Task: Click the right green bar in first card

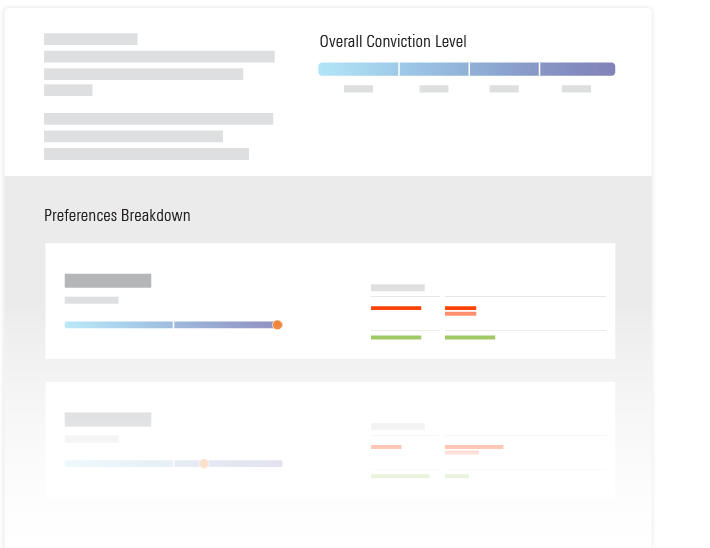Action: point(470,338)
